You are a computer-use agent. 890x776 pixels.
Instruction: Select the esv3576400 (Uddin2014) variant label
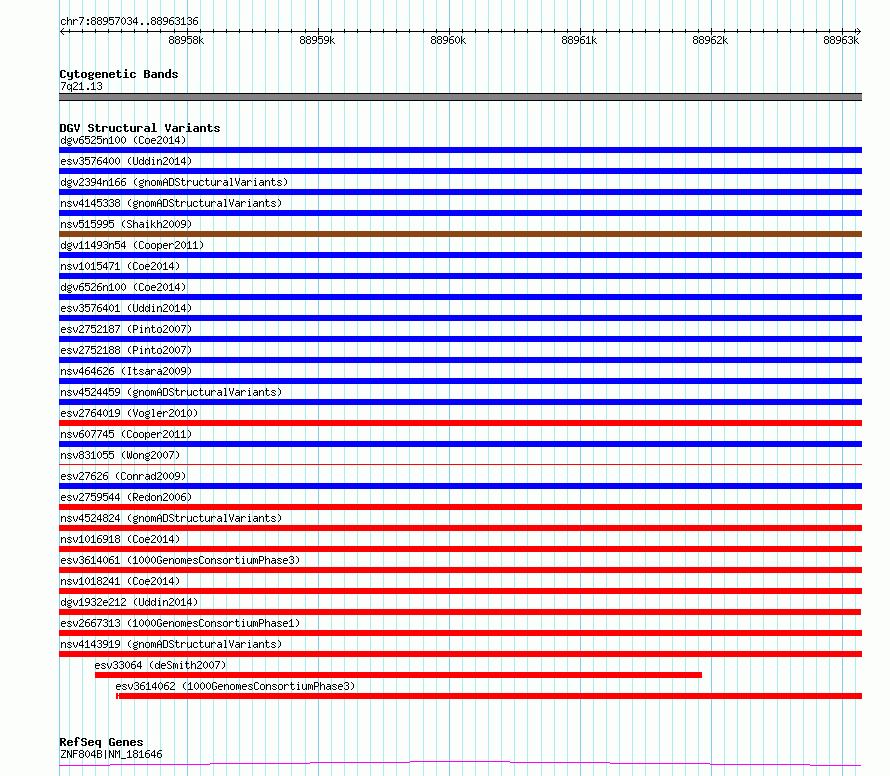click(126, 161)
